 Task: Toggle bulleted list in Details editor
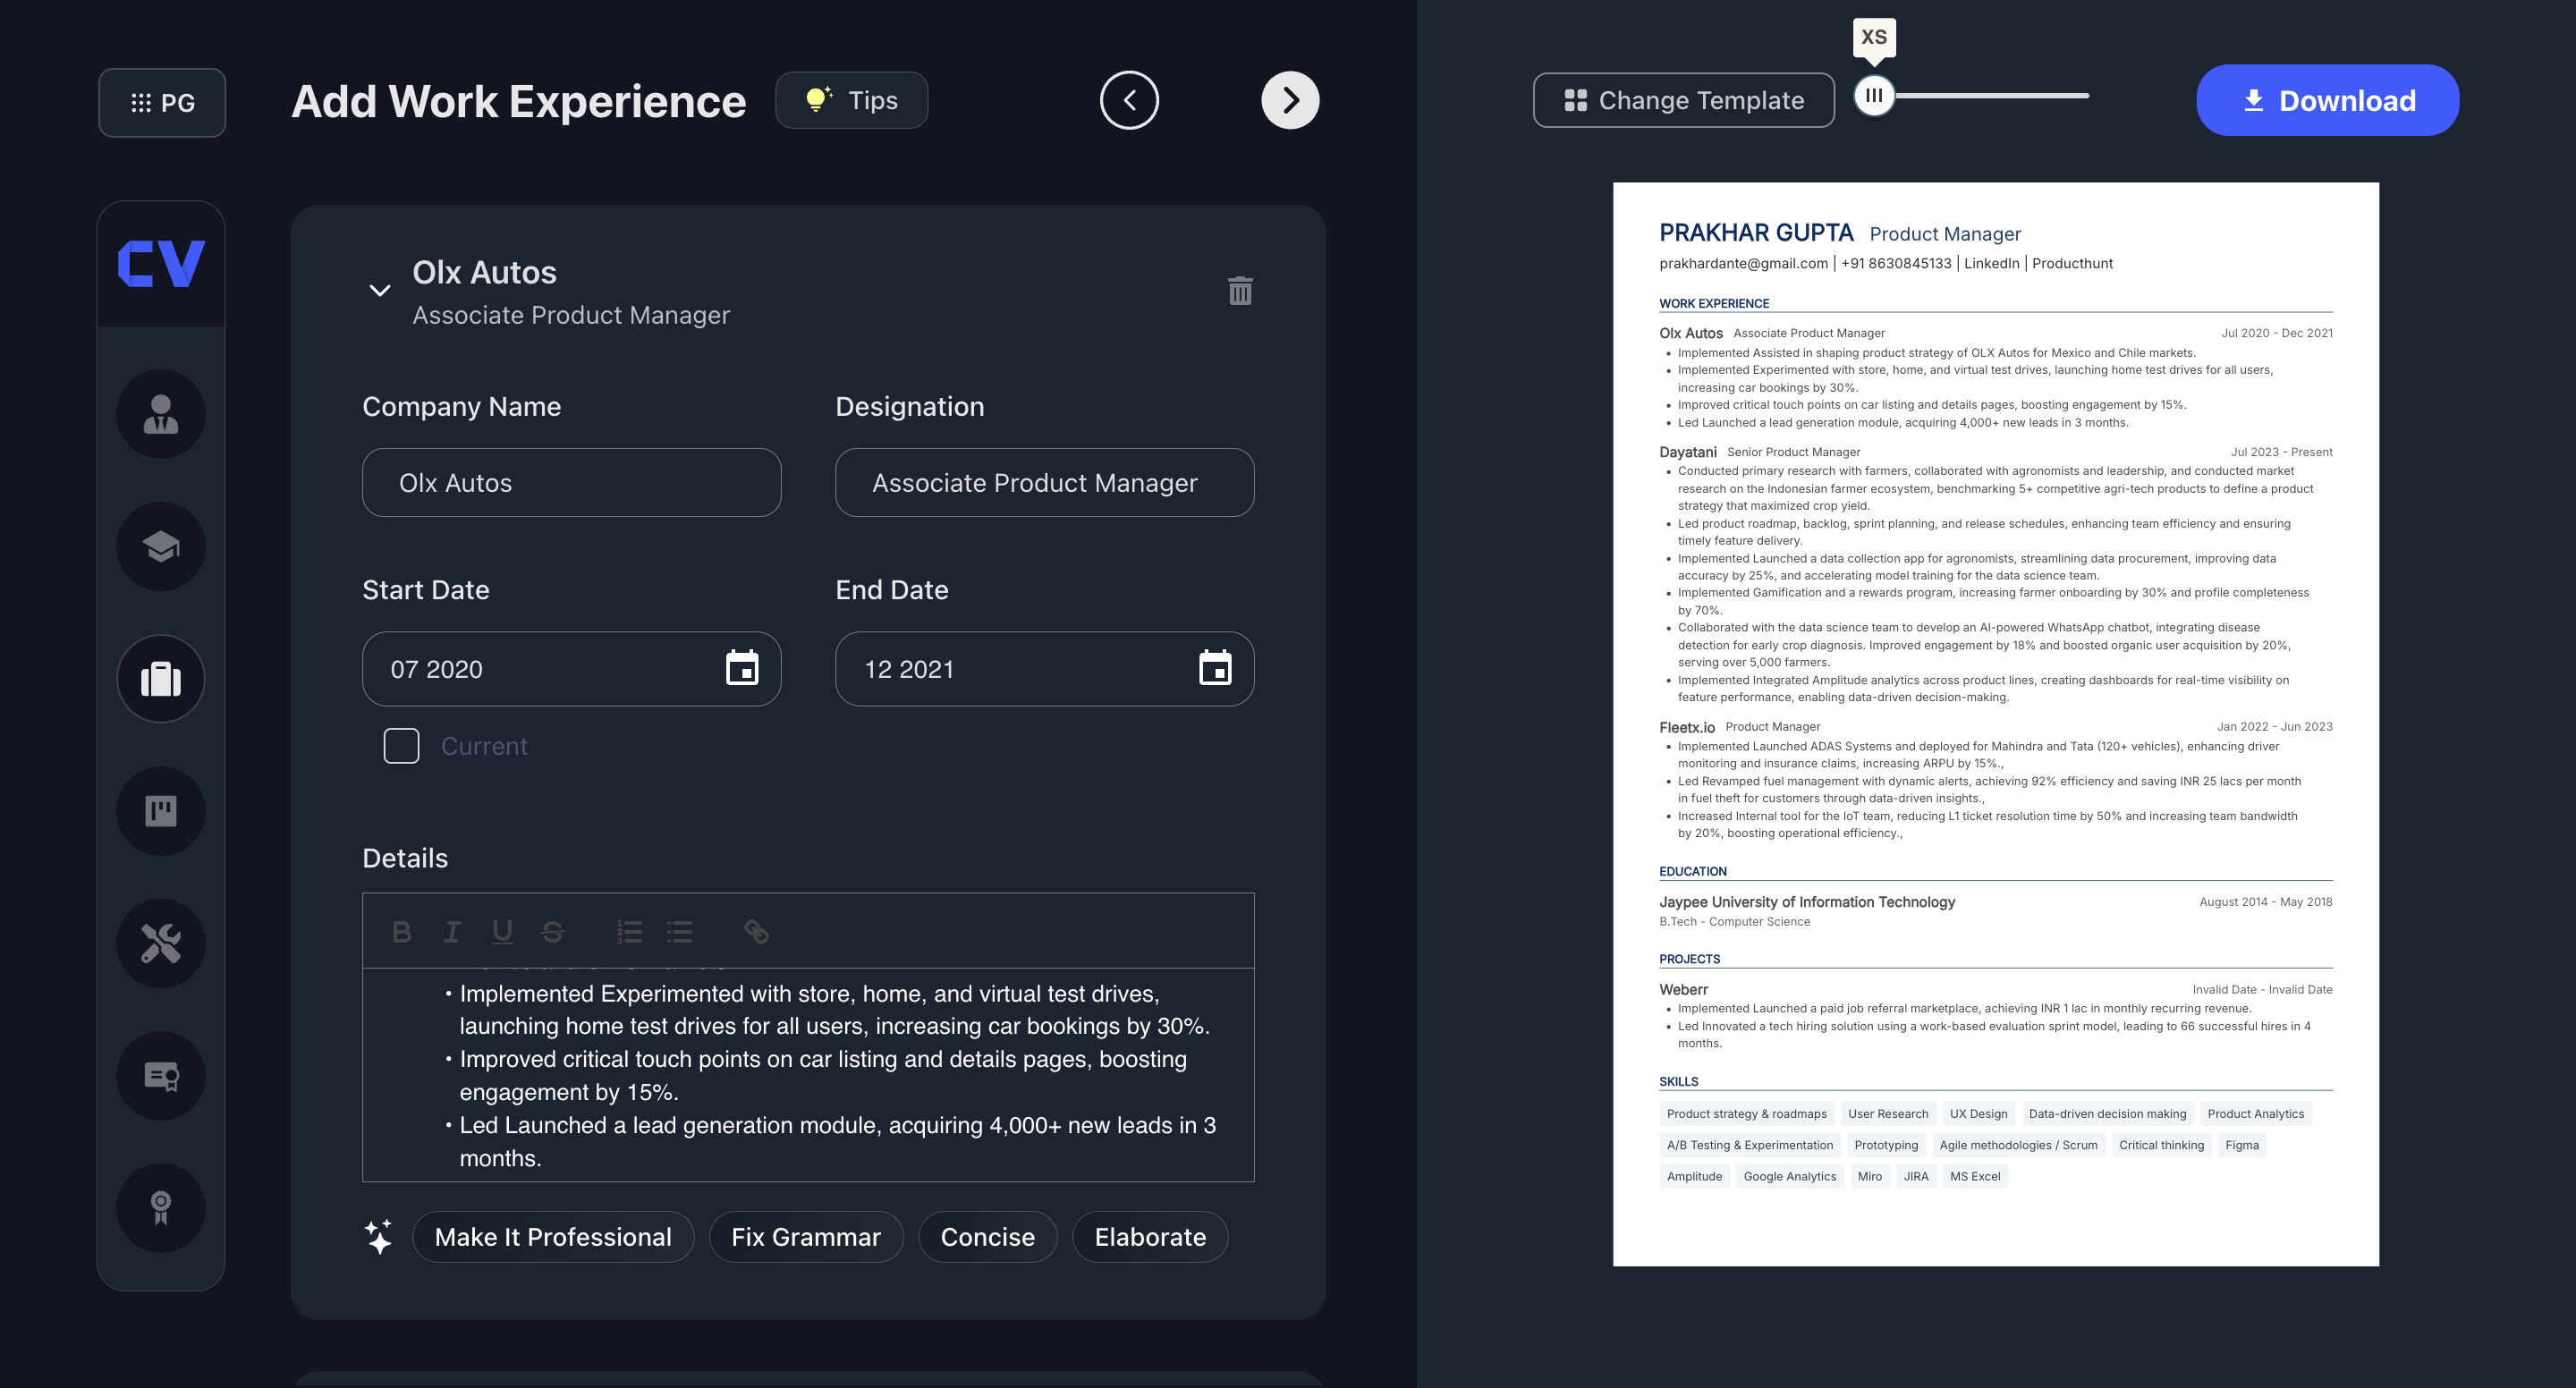680,932
